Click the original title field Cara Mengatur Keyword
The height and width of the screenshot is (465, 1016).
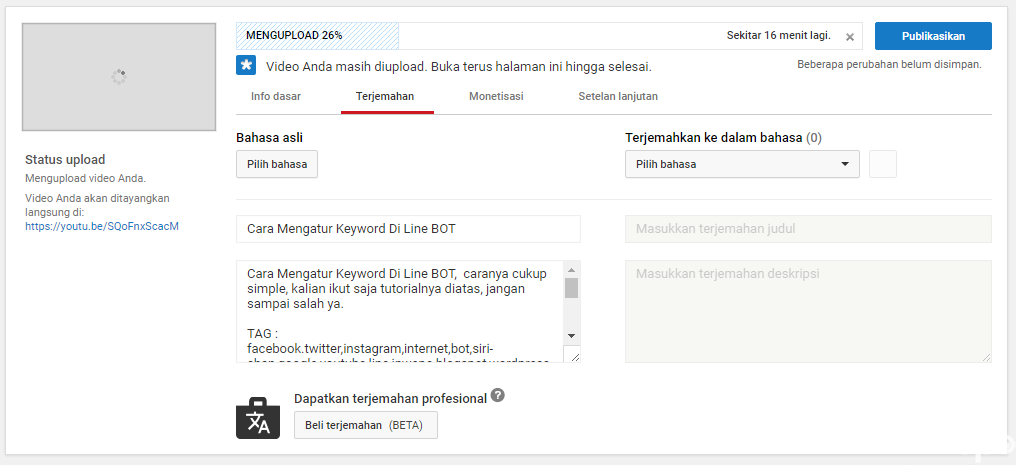408,229
